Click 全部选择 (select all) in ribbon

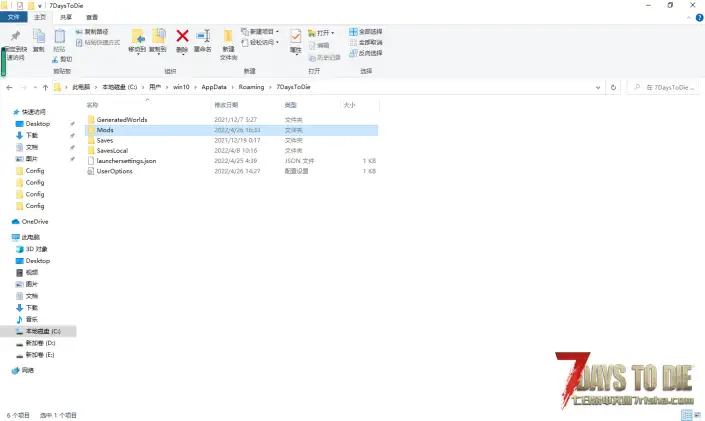(366, 31)
